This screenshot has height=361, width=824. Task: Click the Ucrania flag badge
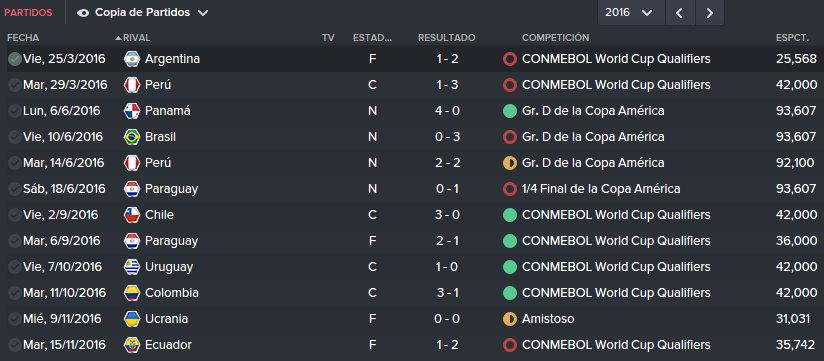coord(131,319)
